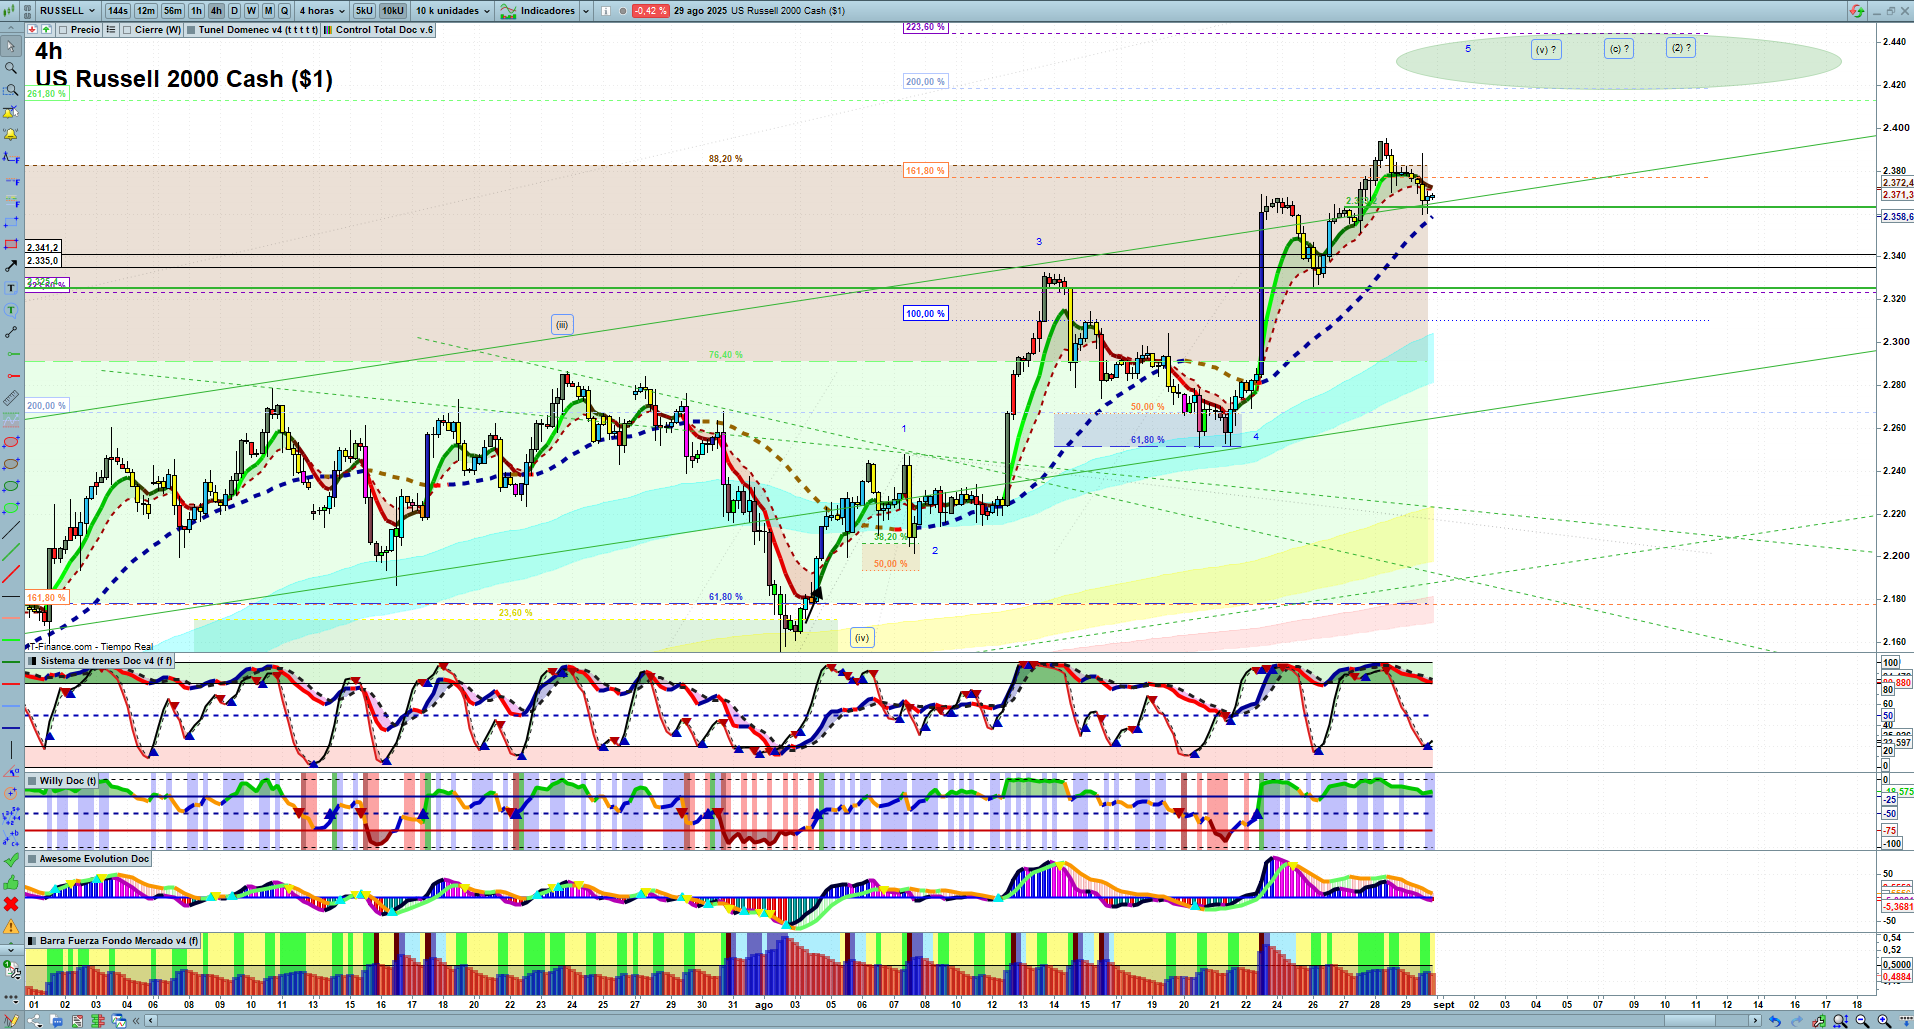Select the ruler measurement tool
Screen dimensions: 1914x1029
(x=11, y=398)
